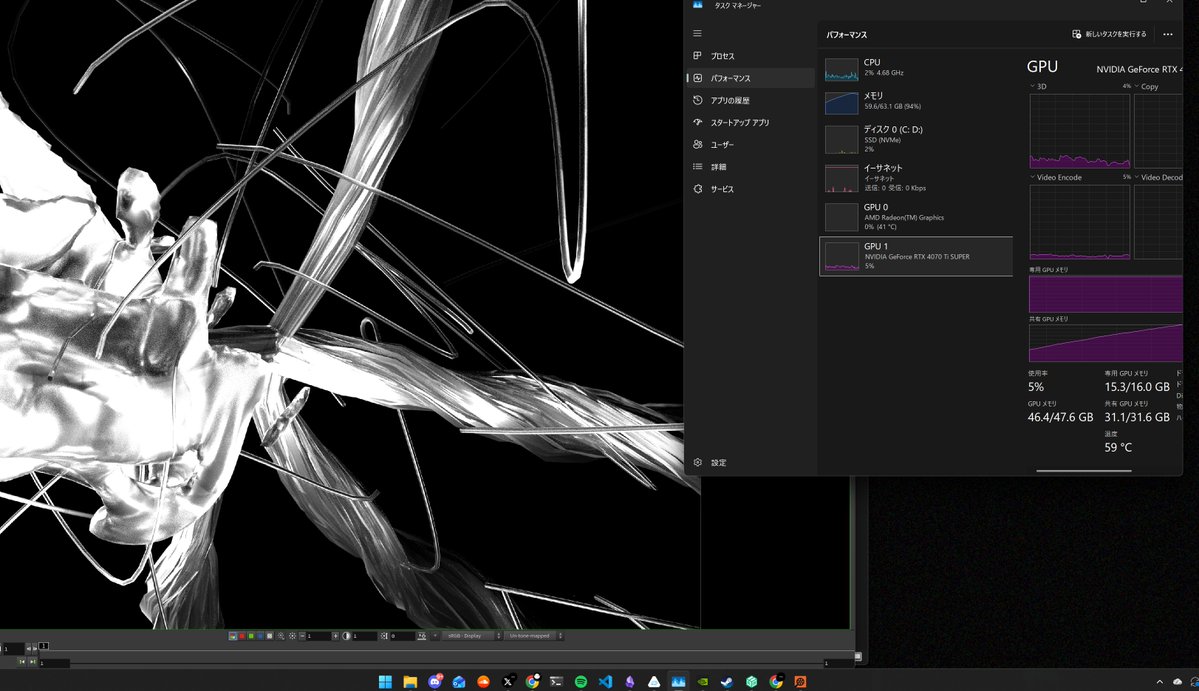Open the sRGB - Display color space dropdown
The height and width of the screenshot is (691, 1199).
pos(471,636)
